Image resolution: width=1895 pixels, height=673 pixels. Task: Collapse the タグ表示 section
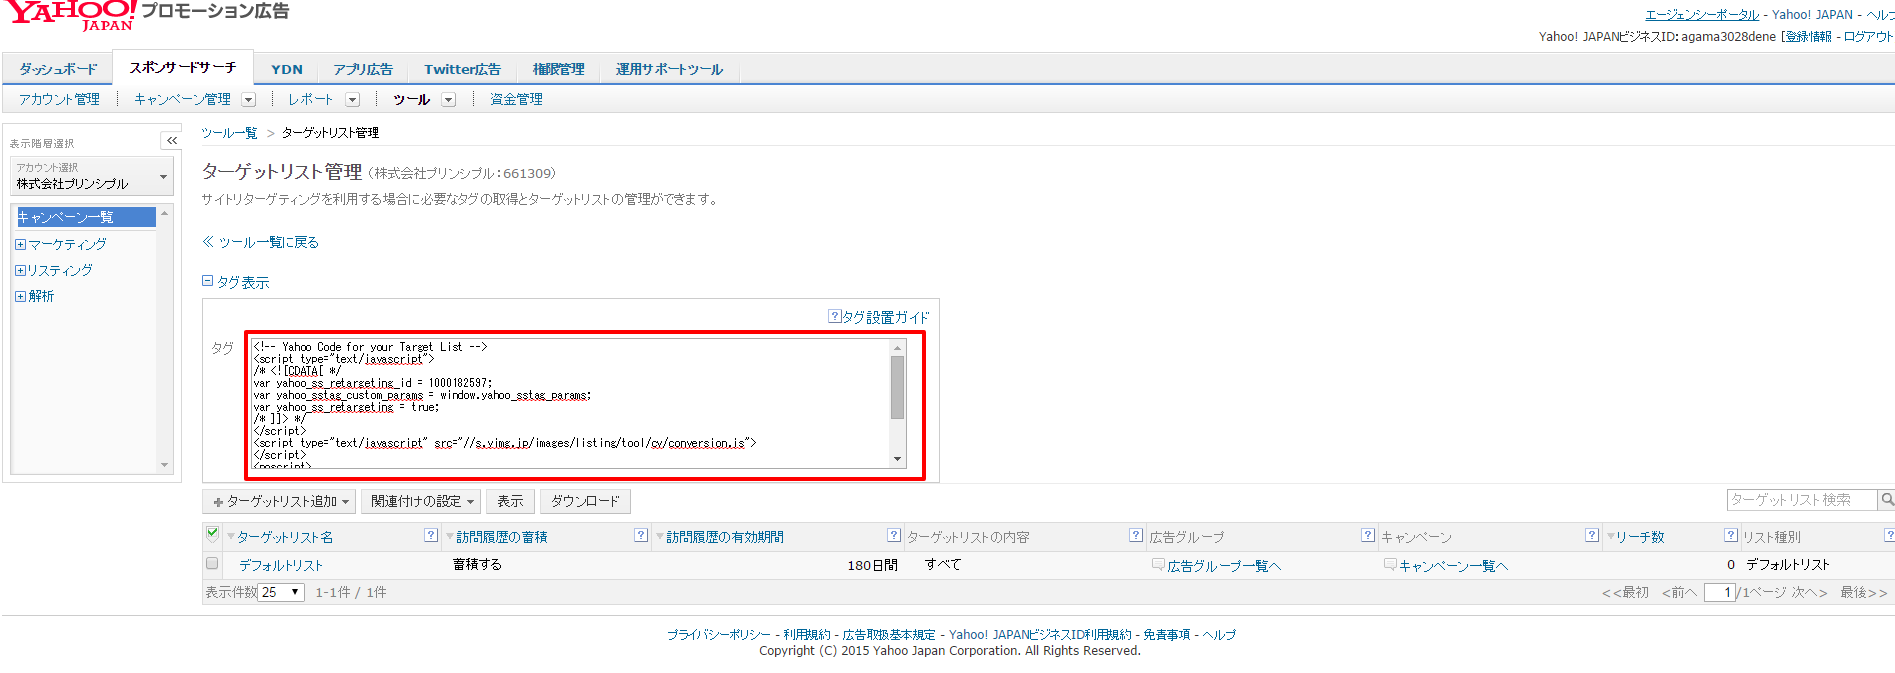pos(208,282)
